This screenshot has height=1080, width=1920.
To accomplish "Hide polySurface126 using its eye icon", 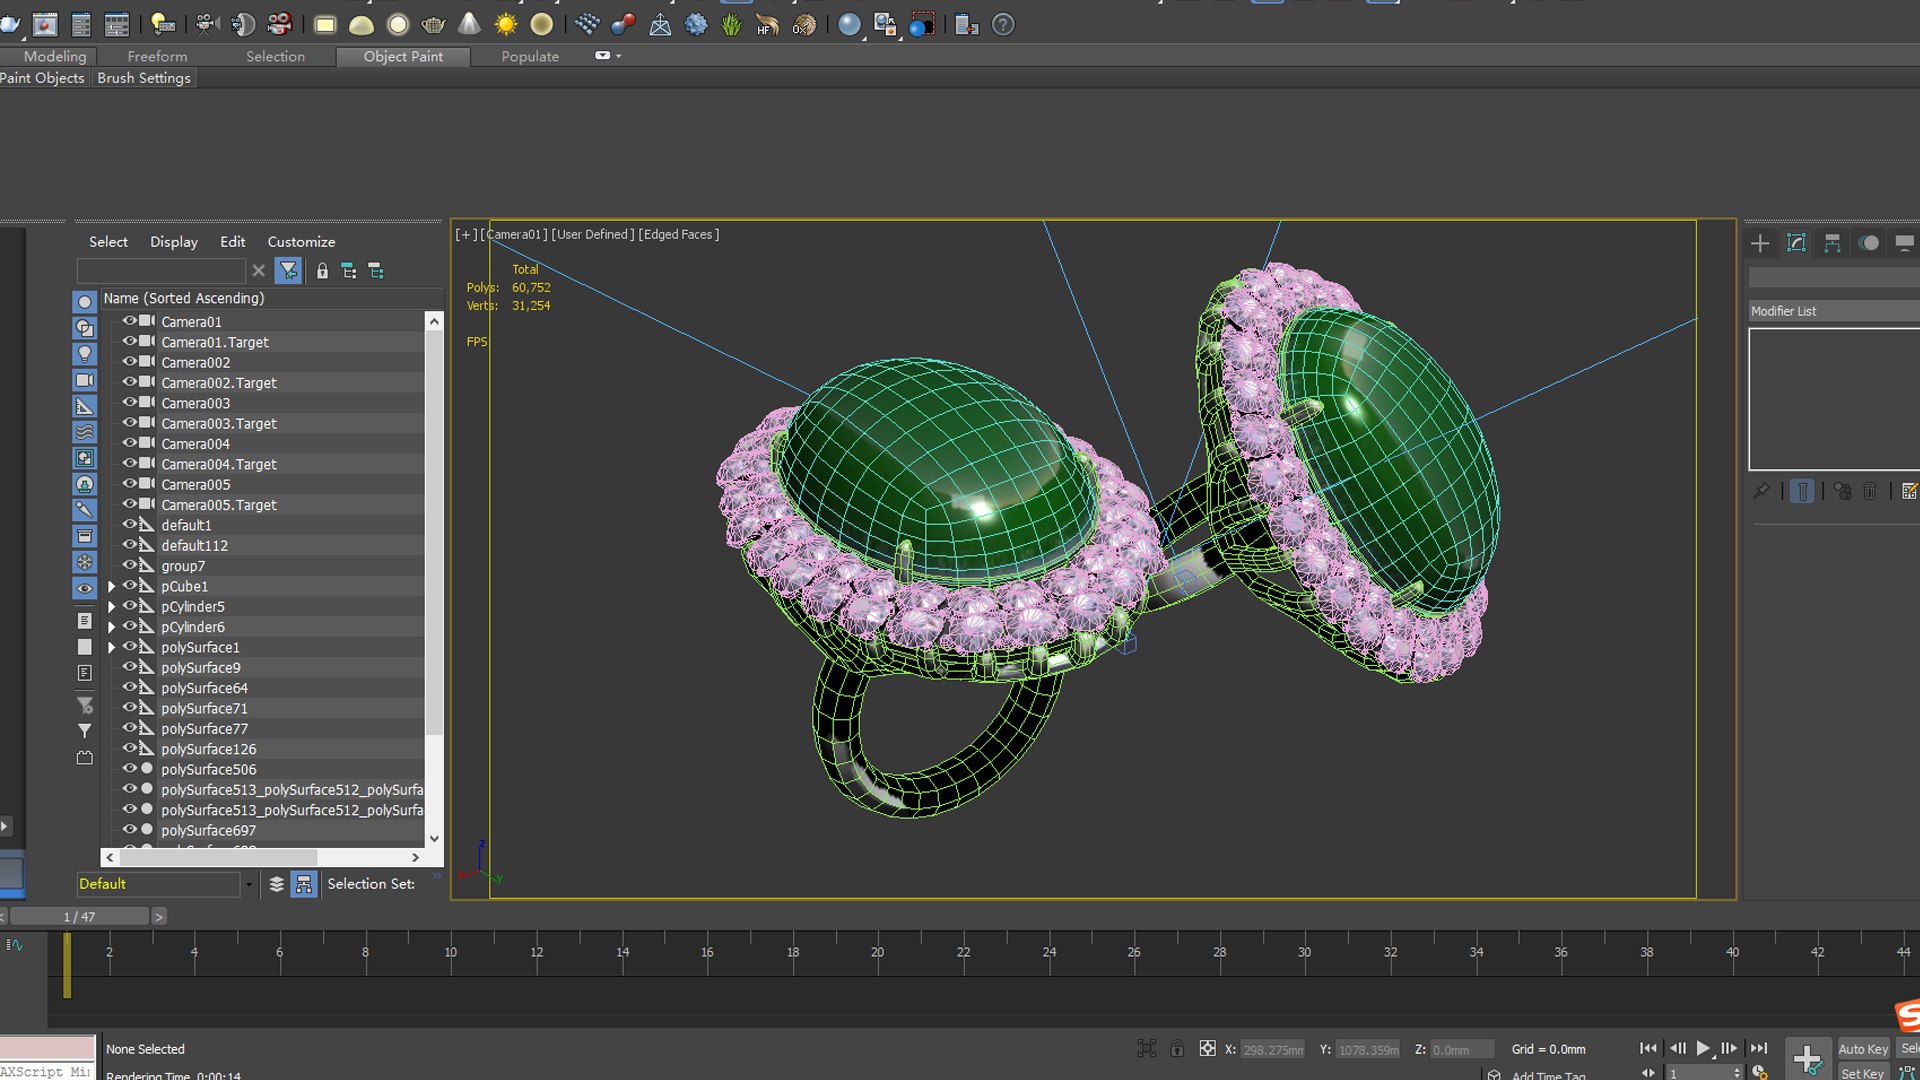I will tap(129, 749).
